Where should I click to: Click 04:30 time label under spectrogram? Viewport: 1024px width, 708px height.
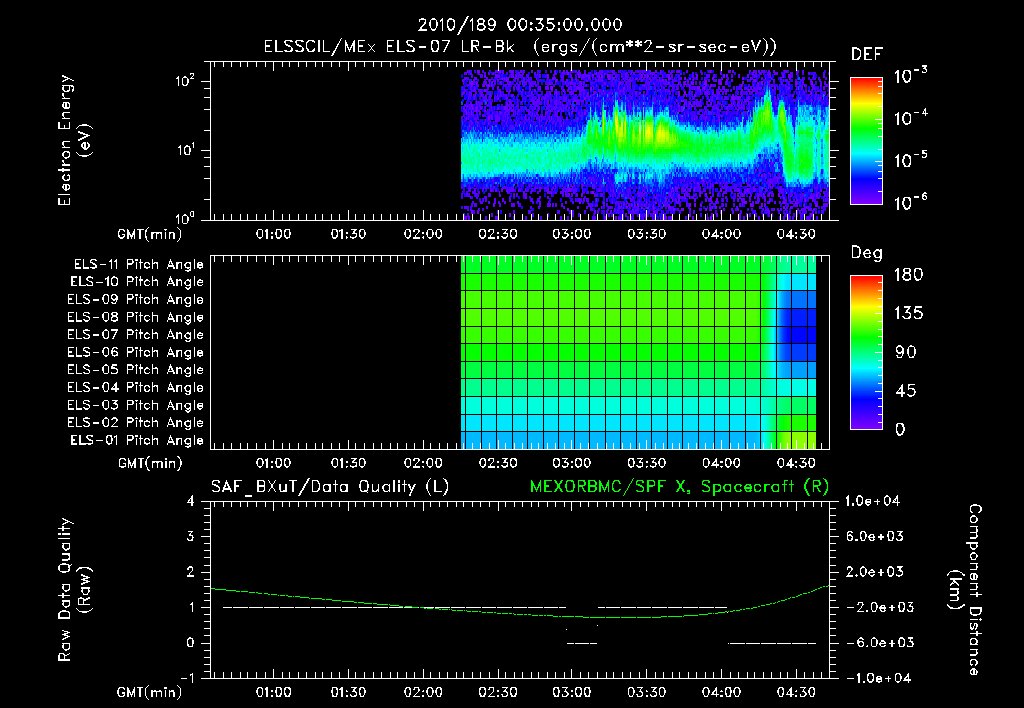(x=796, y=234)
